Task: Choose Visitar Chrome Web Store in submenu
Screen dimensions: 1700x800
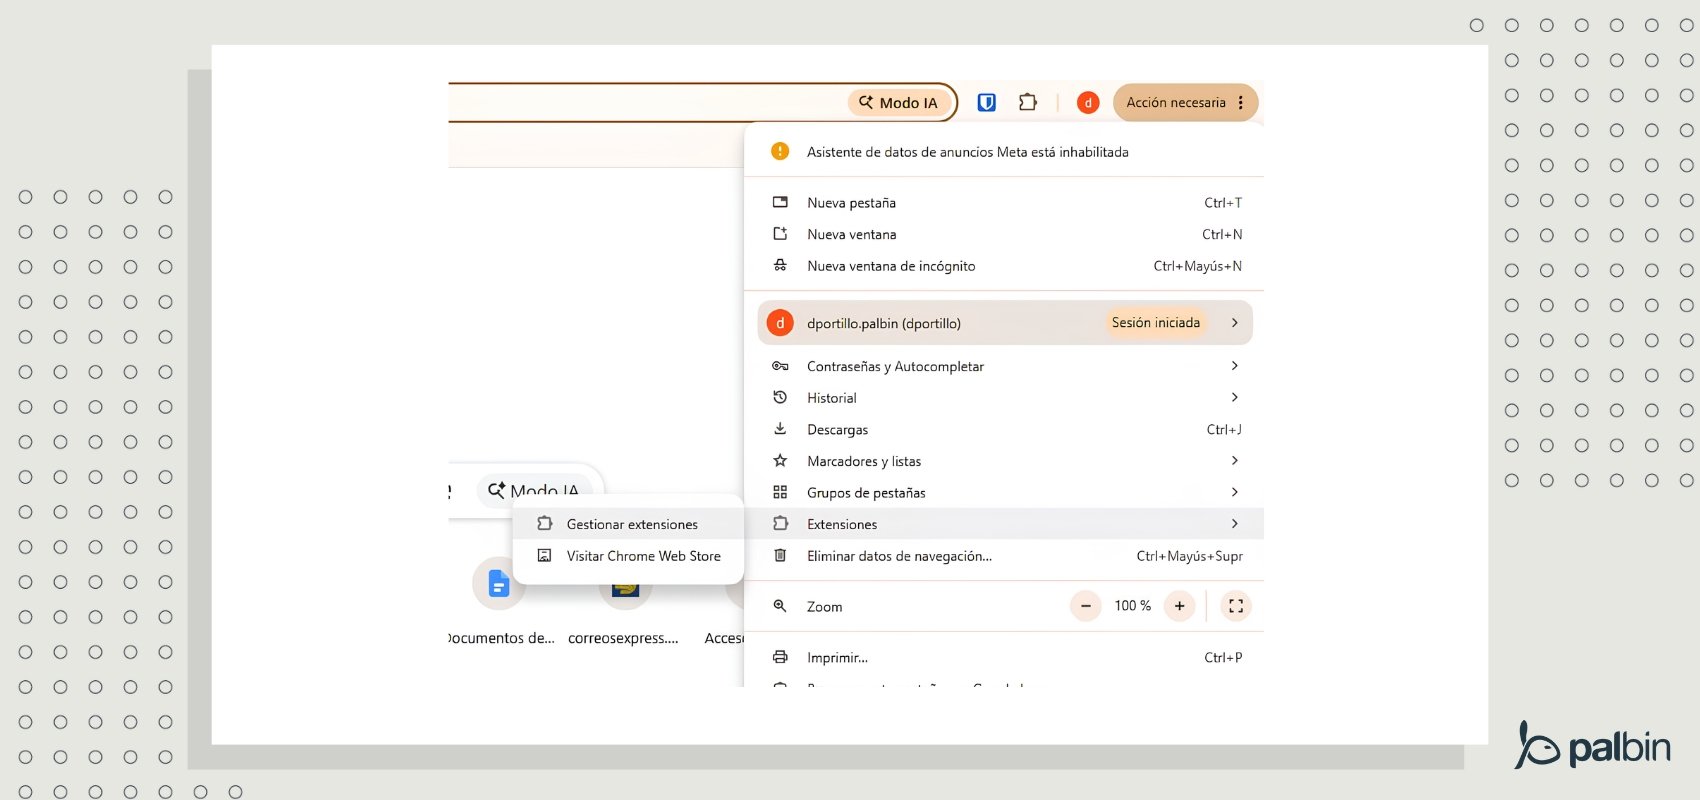Action: (628, 556)
